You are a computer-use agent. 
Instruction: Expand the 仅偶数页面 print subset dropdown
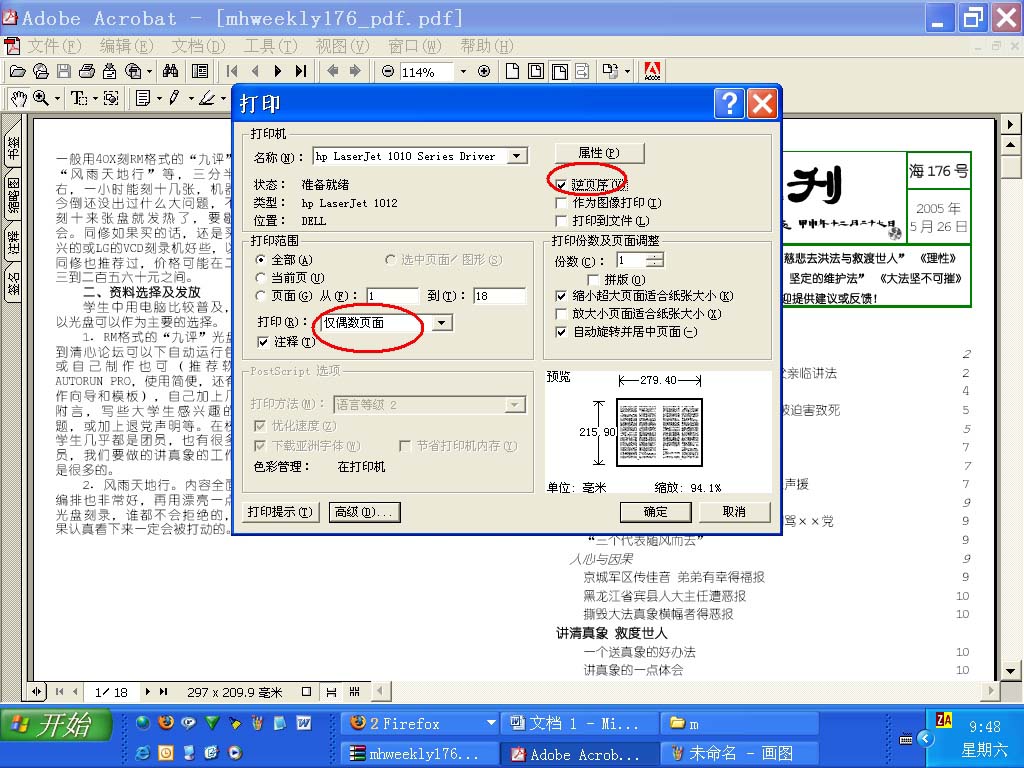[x=441, y=323]
